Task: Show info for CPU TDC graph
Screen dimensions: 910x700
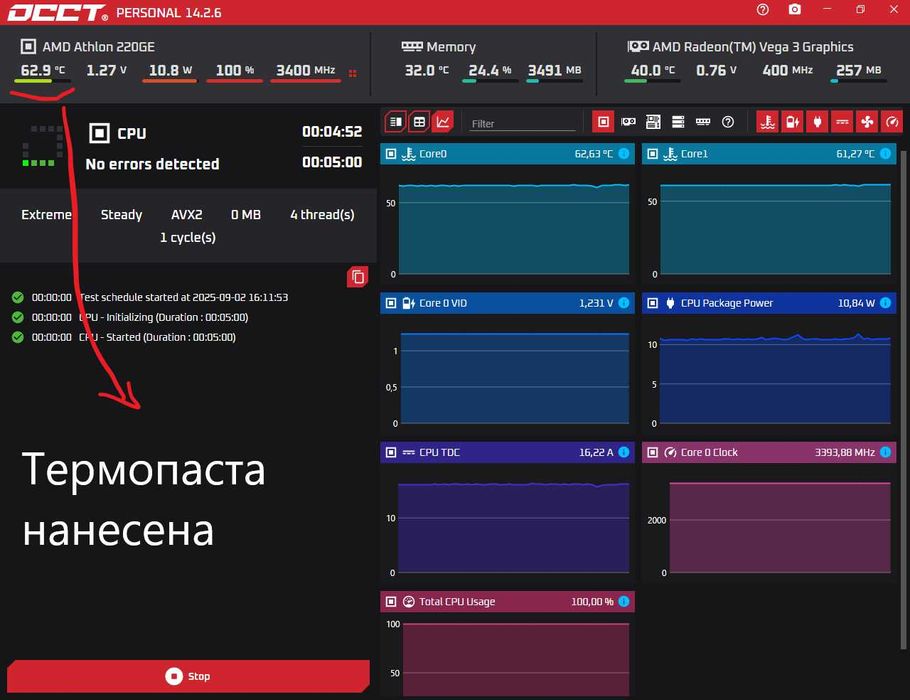Action: (624, 452)
